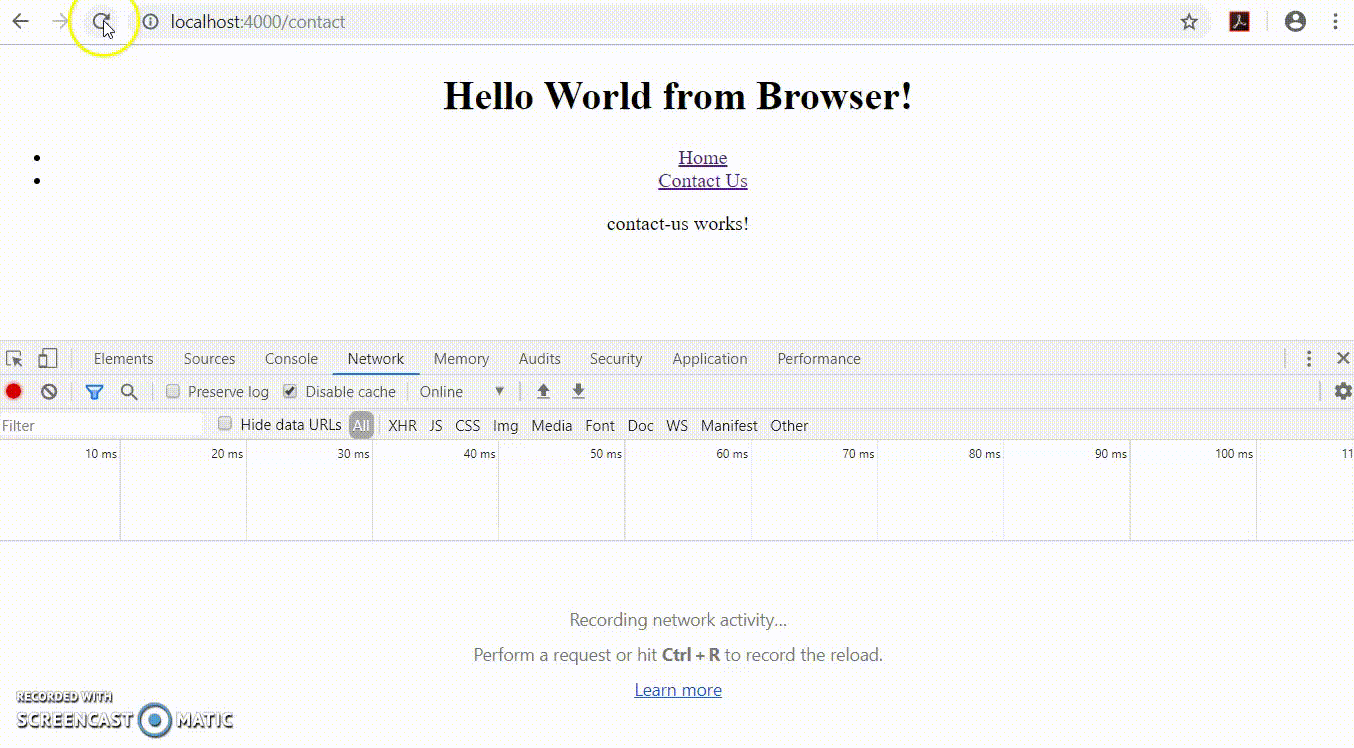Open DevTools settings gear

pyautogui.click(x=1342, y=391)
